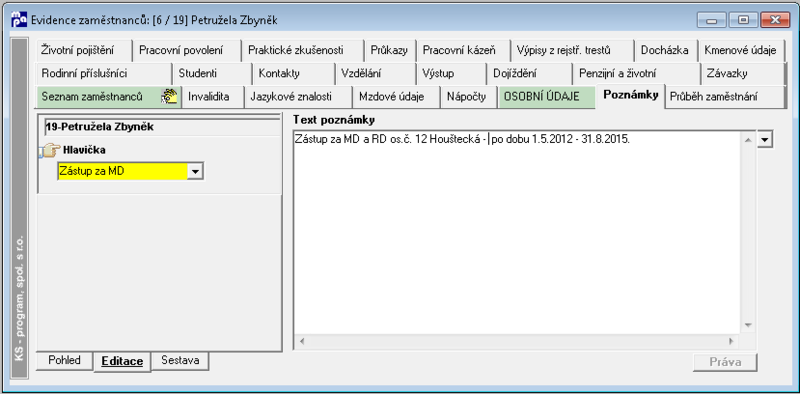
Task: Select the Poznámky tab
Action: (x=631, y=95)
